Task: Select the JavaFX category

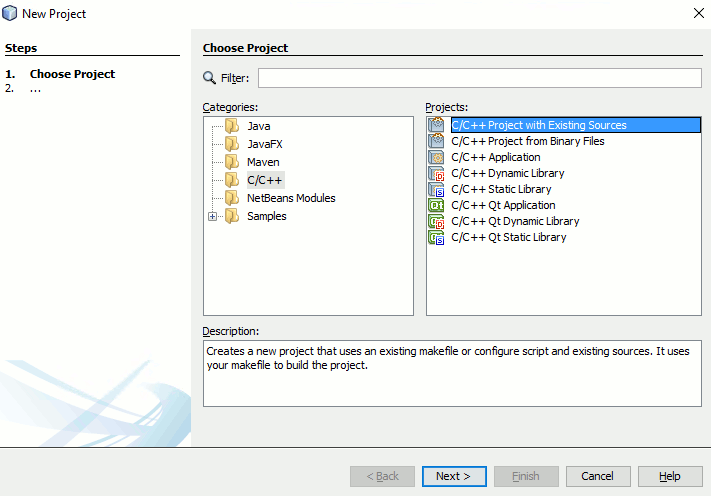Action: 265,144
